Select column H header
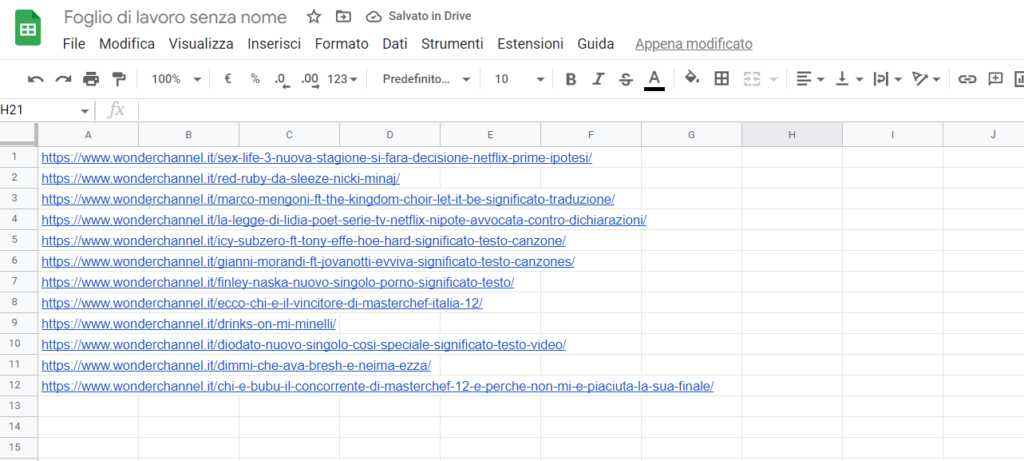 pyautogui.click(x=792, y=135)
